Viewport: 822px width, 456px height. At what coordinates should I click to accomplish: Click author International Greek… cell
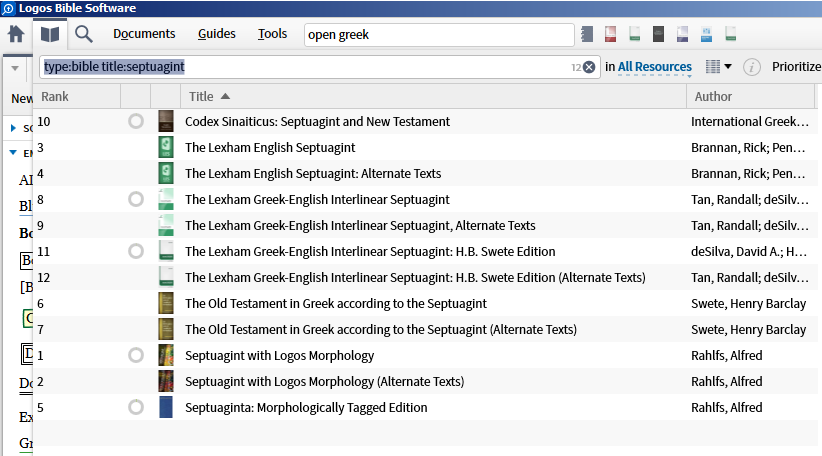click(750, 122)
